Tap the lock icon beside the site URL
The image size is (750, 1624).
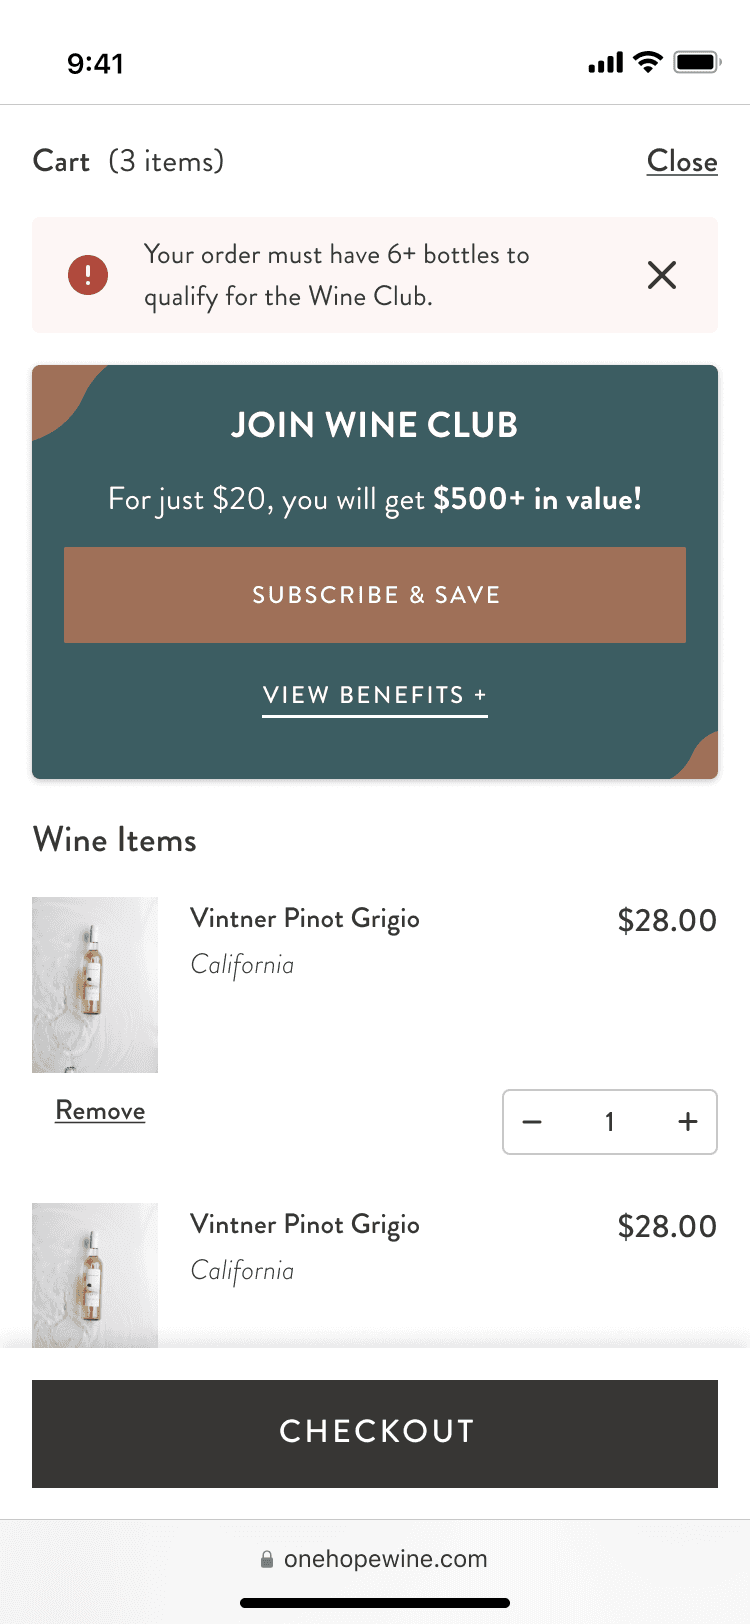point(267,1559)
